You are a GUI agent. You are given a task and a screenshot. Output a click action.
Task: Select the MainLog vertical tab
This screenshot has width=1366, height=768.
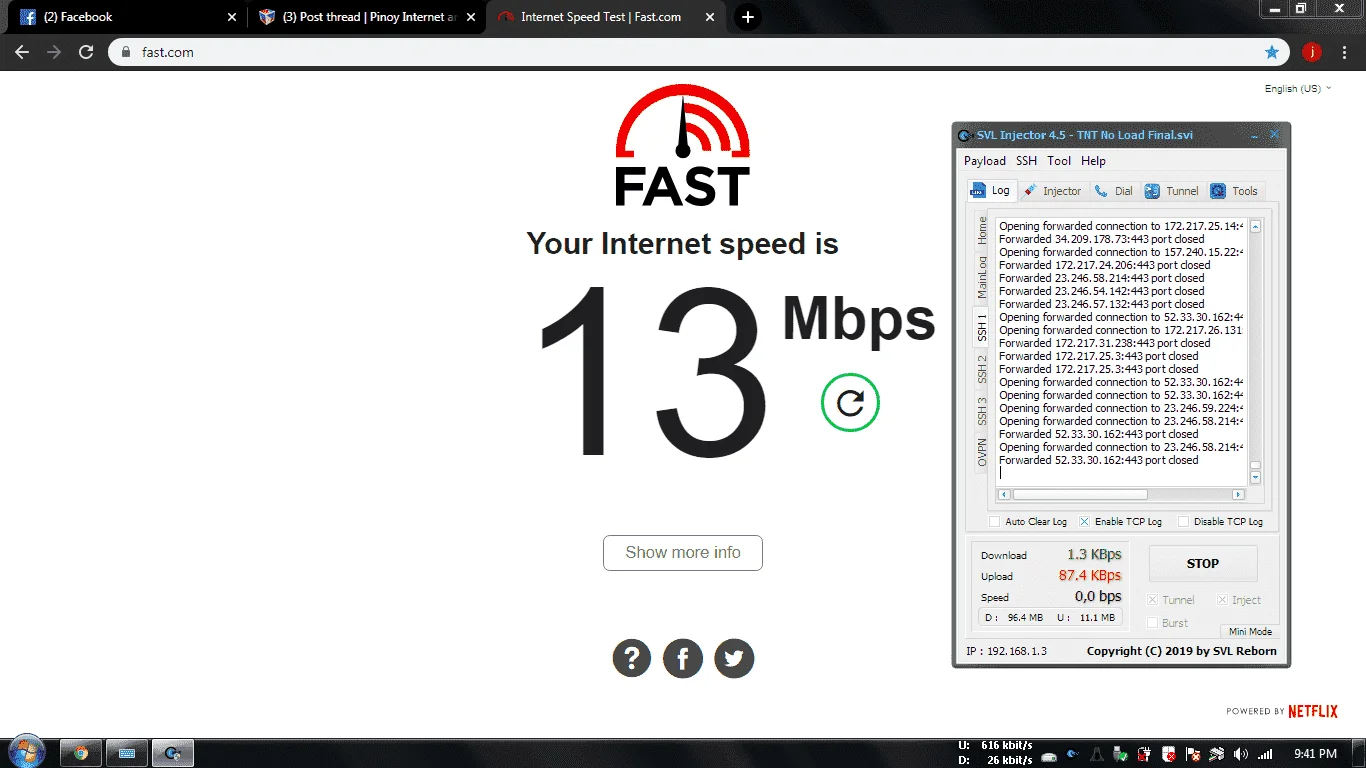pyautogui.click(x=982, y=276)
